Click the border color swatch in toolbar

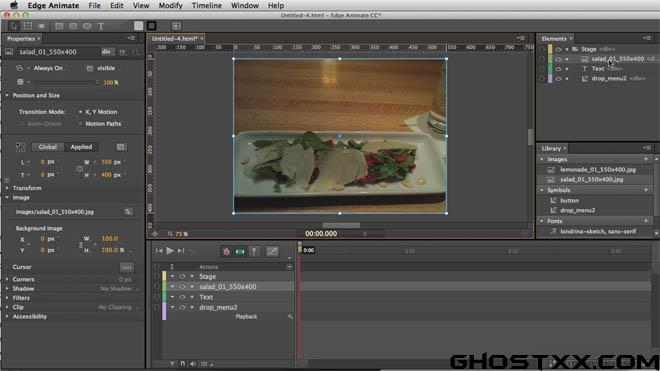click(152, 26)
